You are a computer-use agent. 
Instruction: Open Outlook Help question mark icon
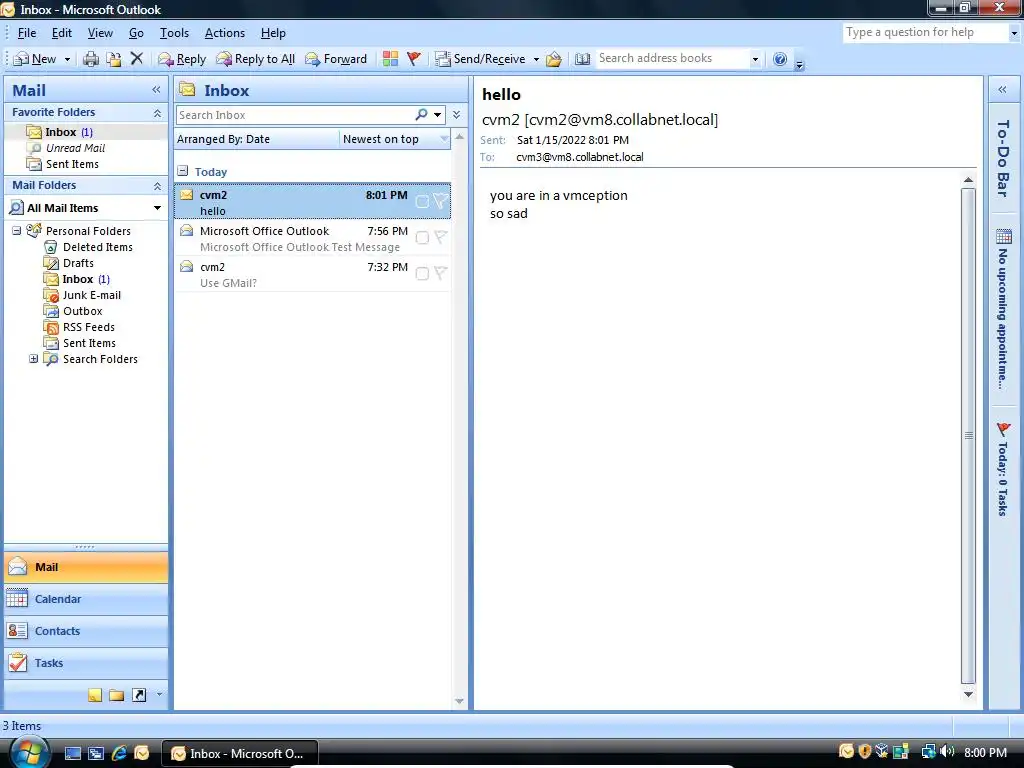[780, 59]
